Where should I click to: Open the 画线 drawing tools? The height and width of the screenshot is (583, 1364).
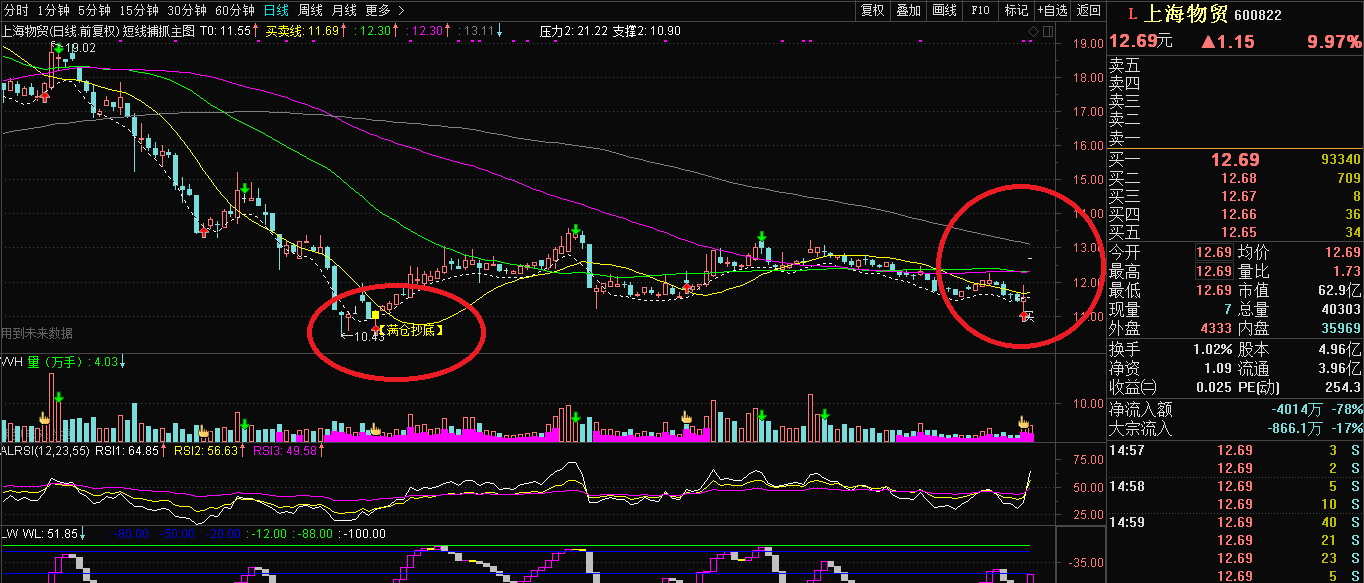pos(944,10)
